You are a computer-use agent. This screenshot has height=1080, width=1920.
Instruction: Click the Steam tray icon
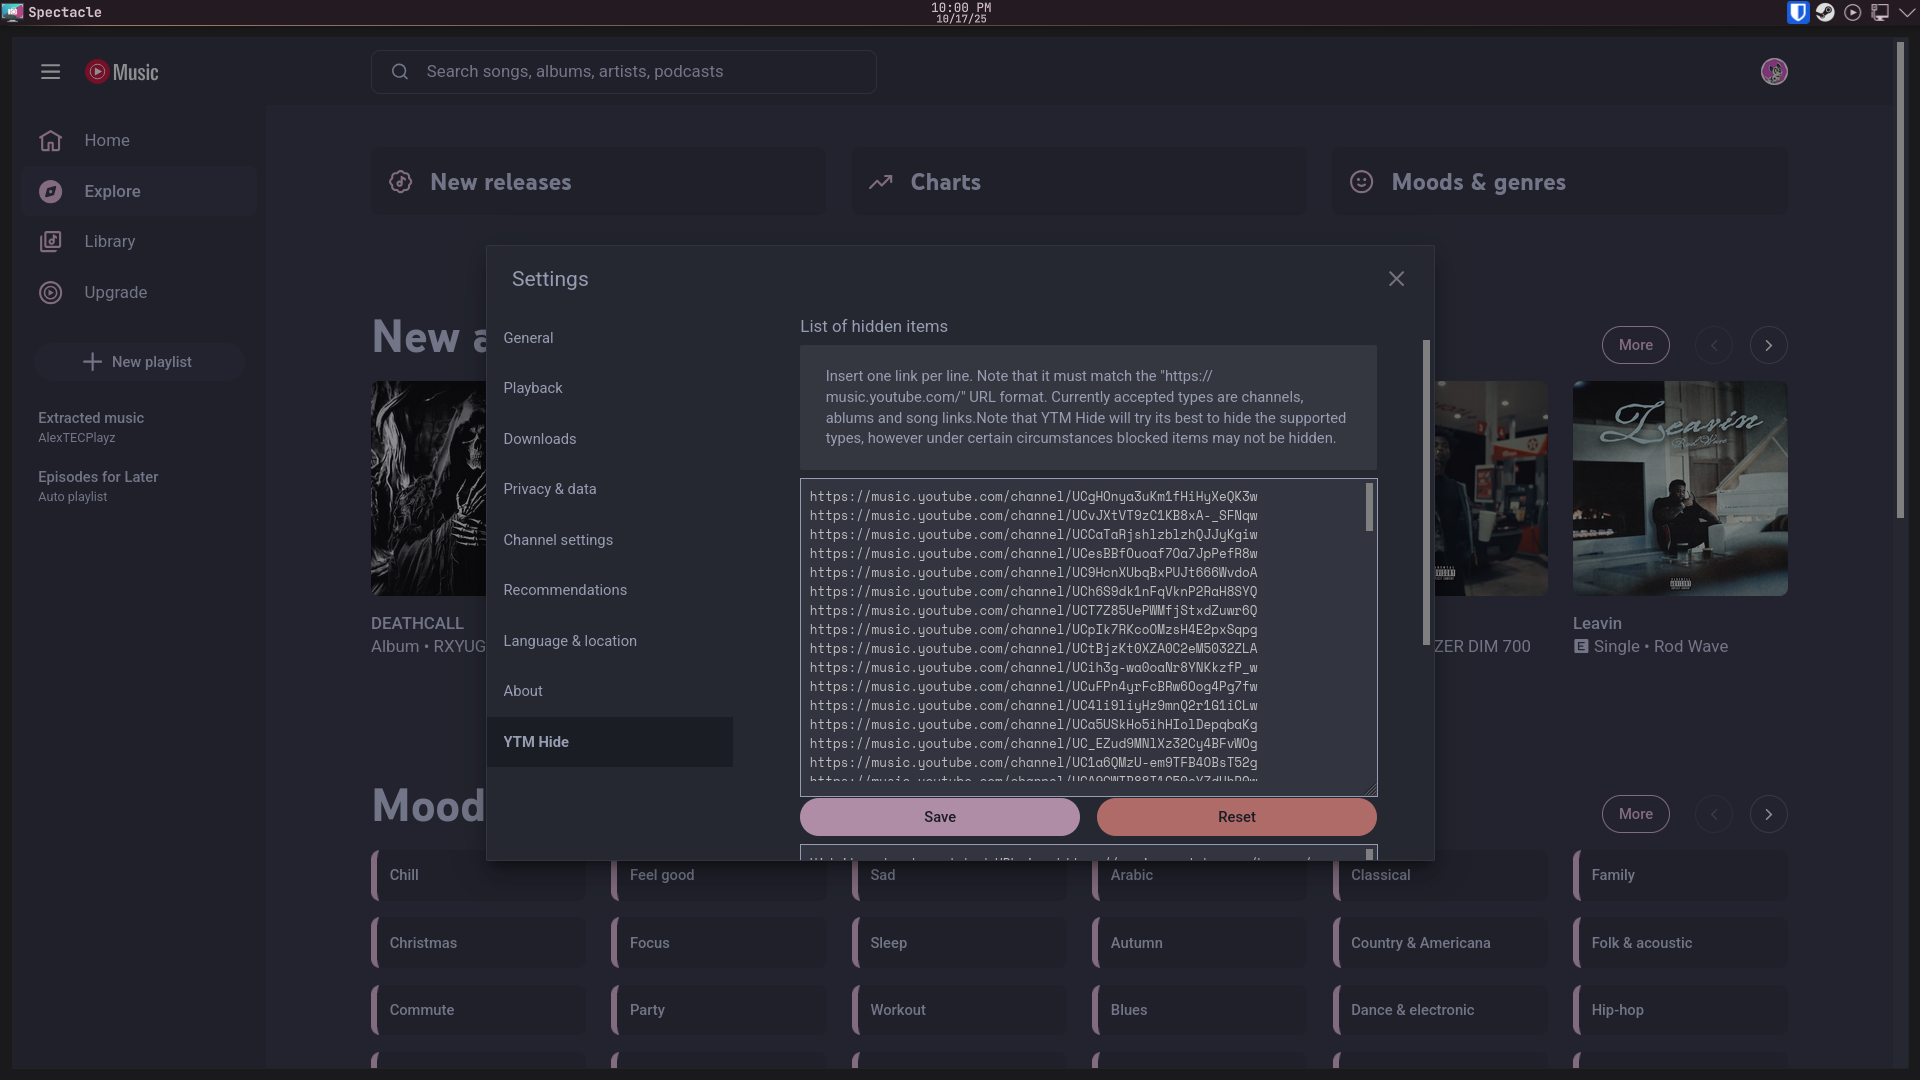(1825, 12)
